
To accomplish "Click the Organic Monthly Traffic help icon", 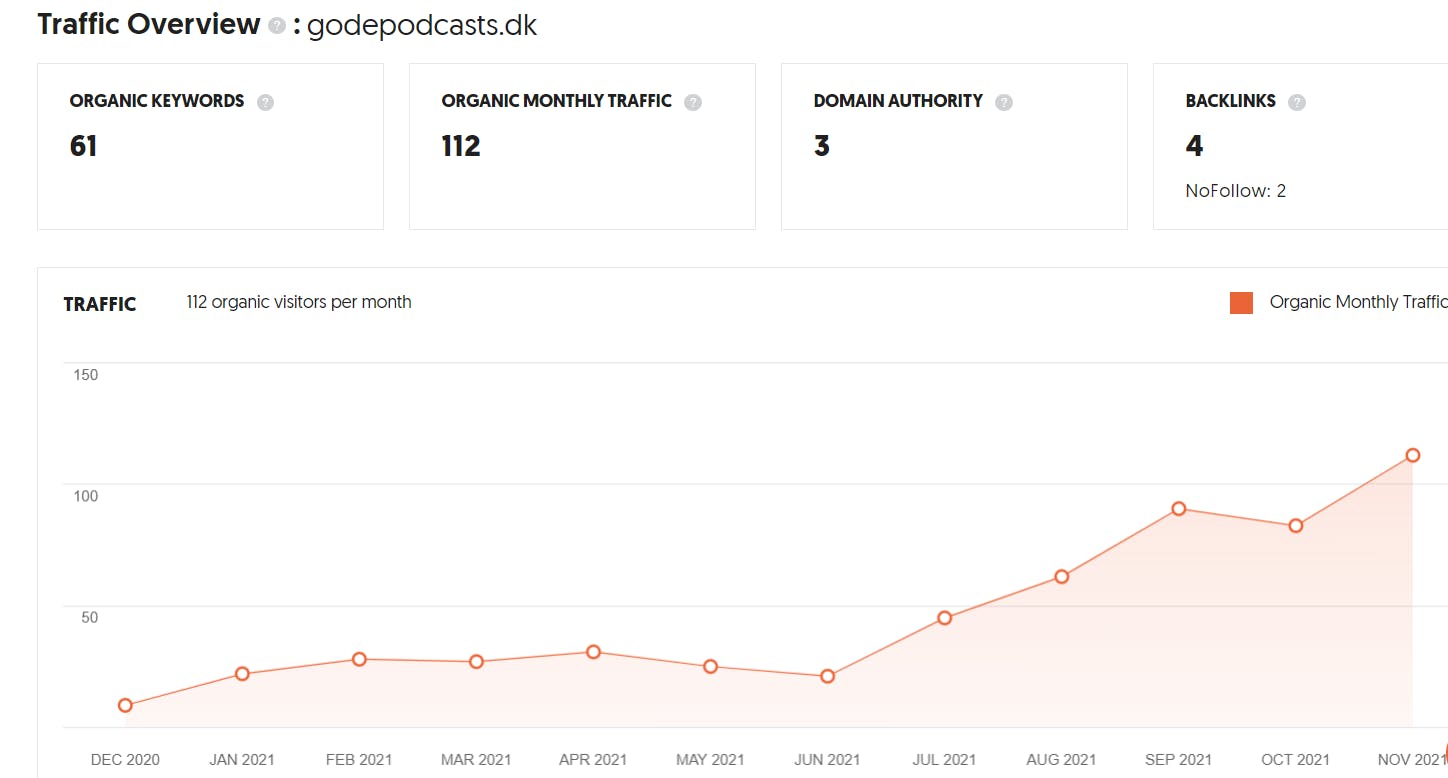I will [693, 102].
